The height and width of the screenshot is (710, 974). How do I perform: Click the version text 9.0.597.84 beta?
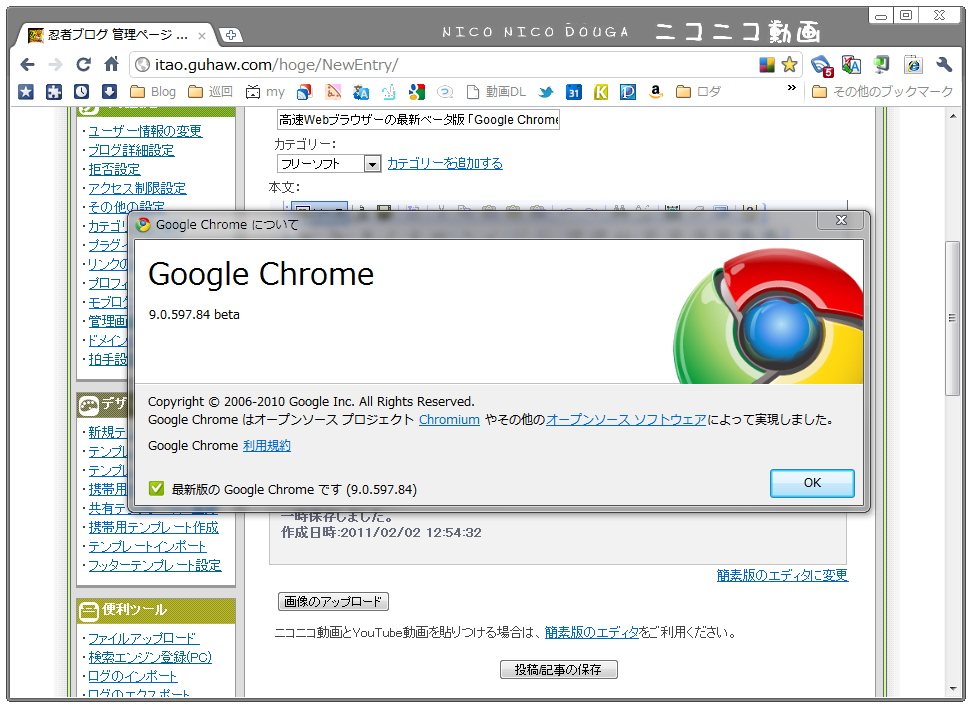coord(194,315)
